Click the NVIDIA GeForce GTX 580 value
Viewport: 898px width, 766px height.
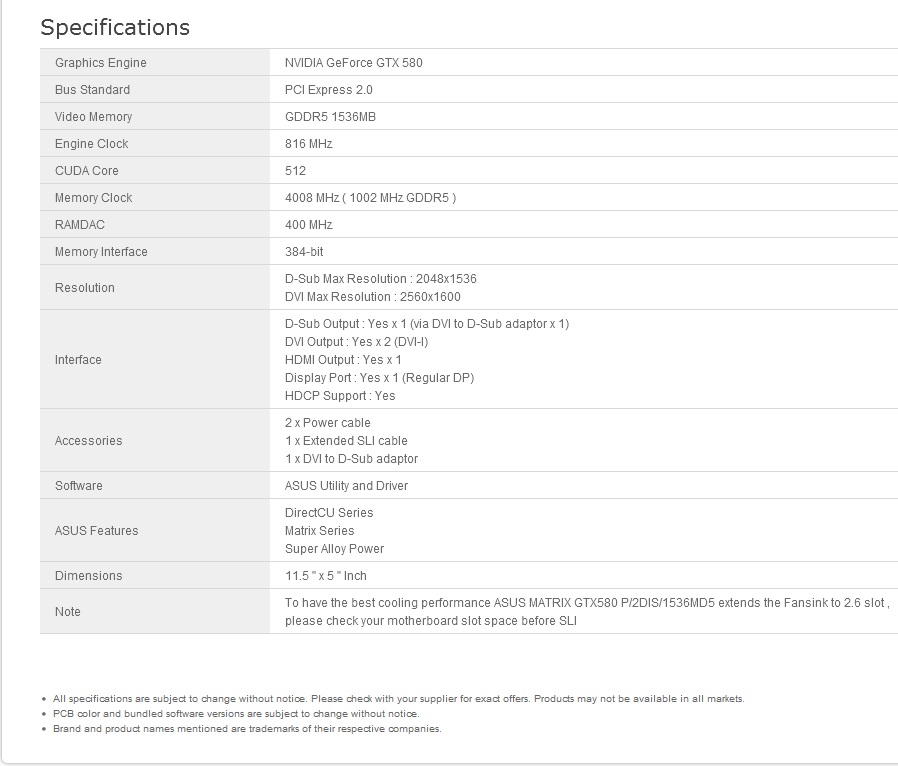[x=353, y=63]
